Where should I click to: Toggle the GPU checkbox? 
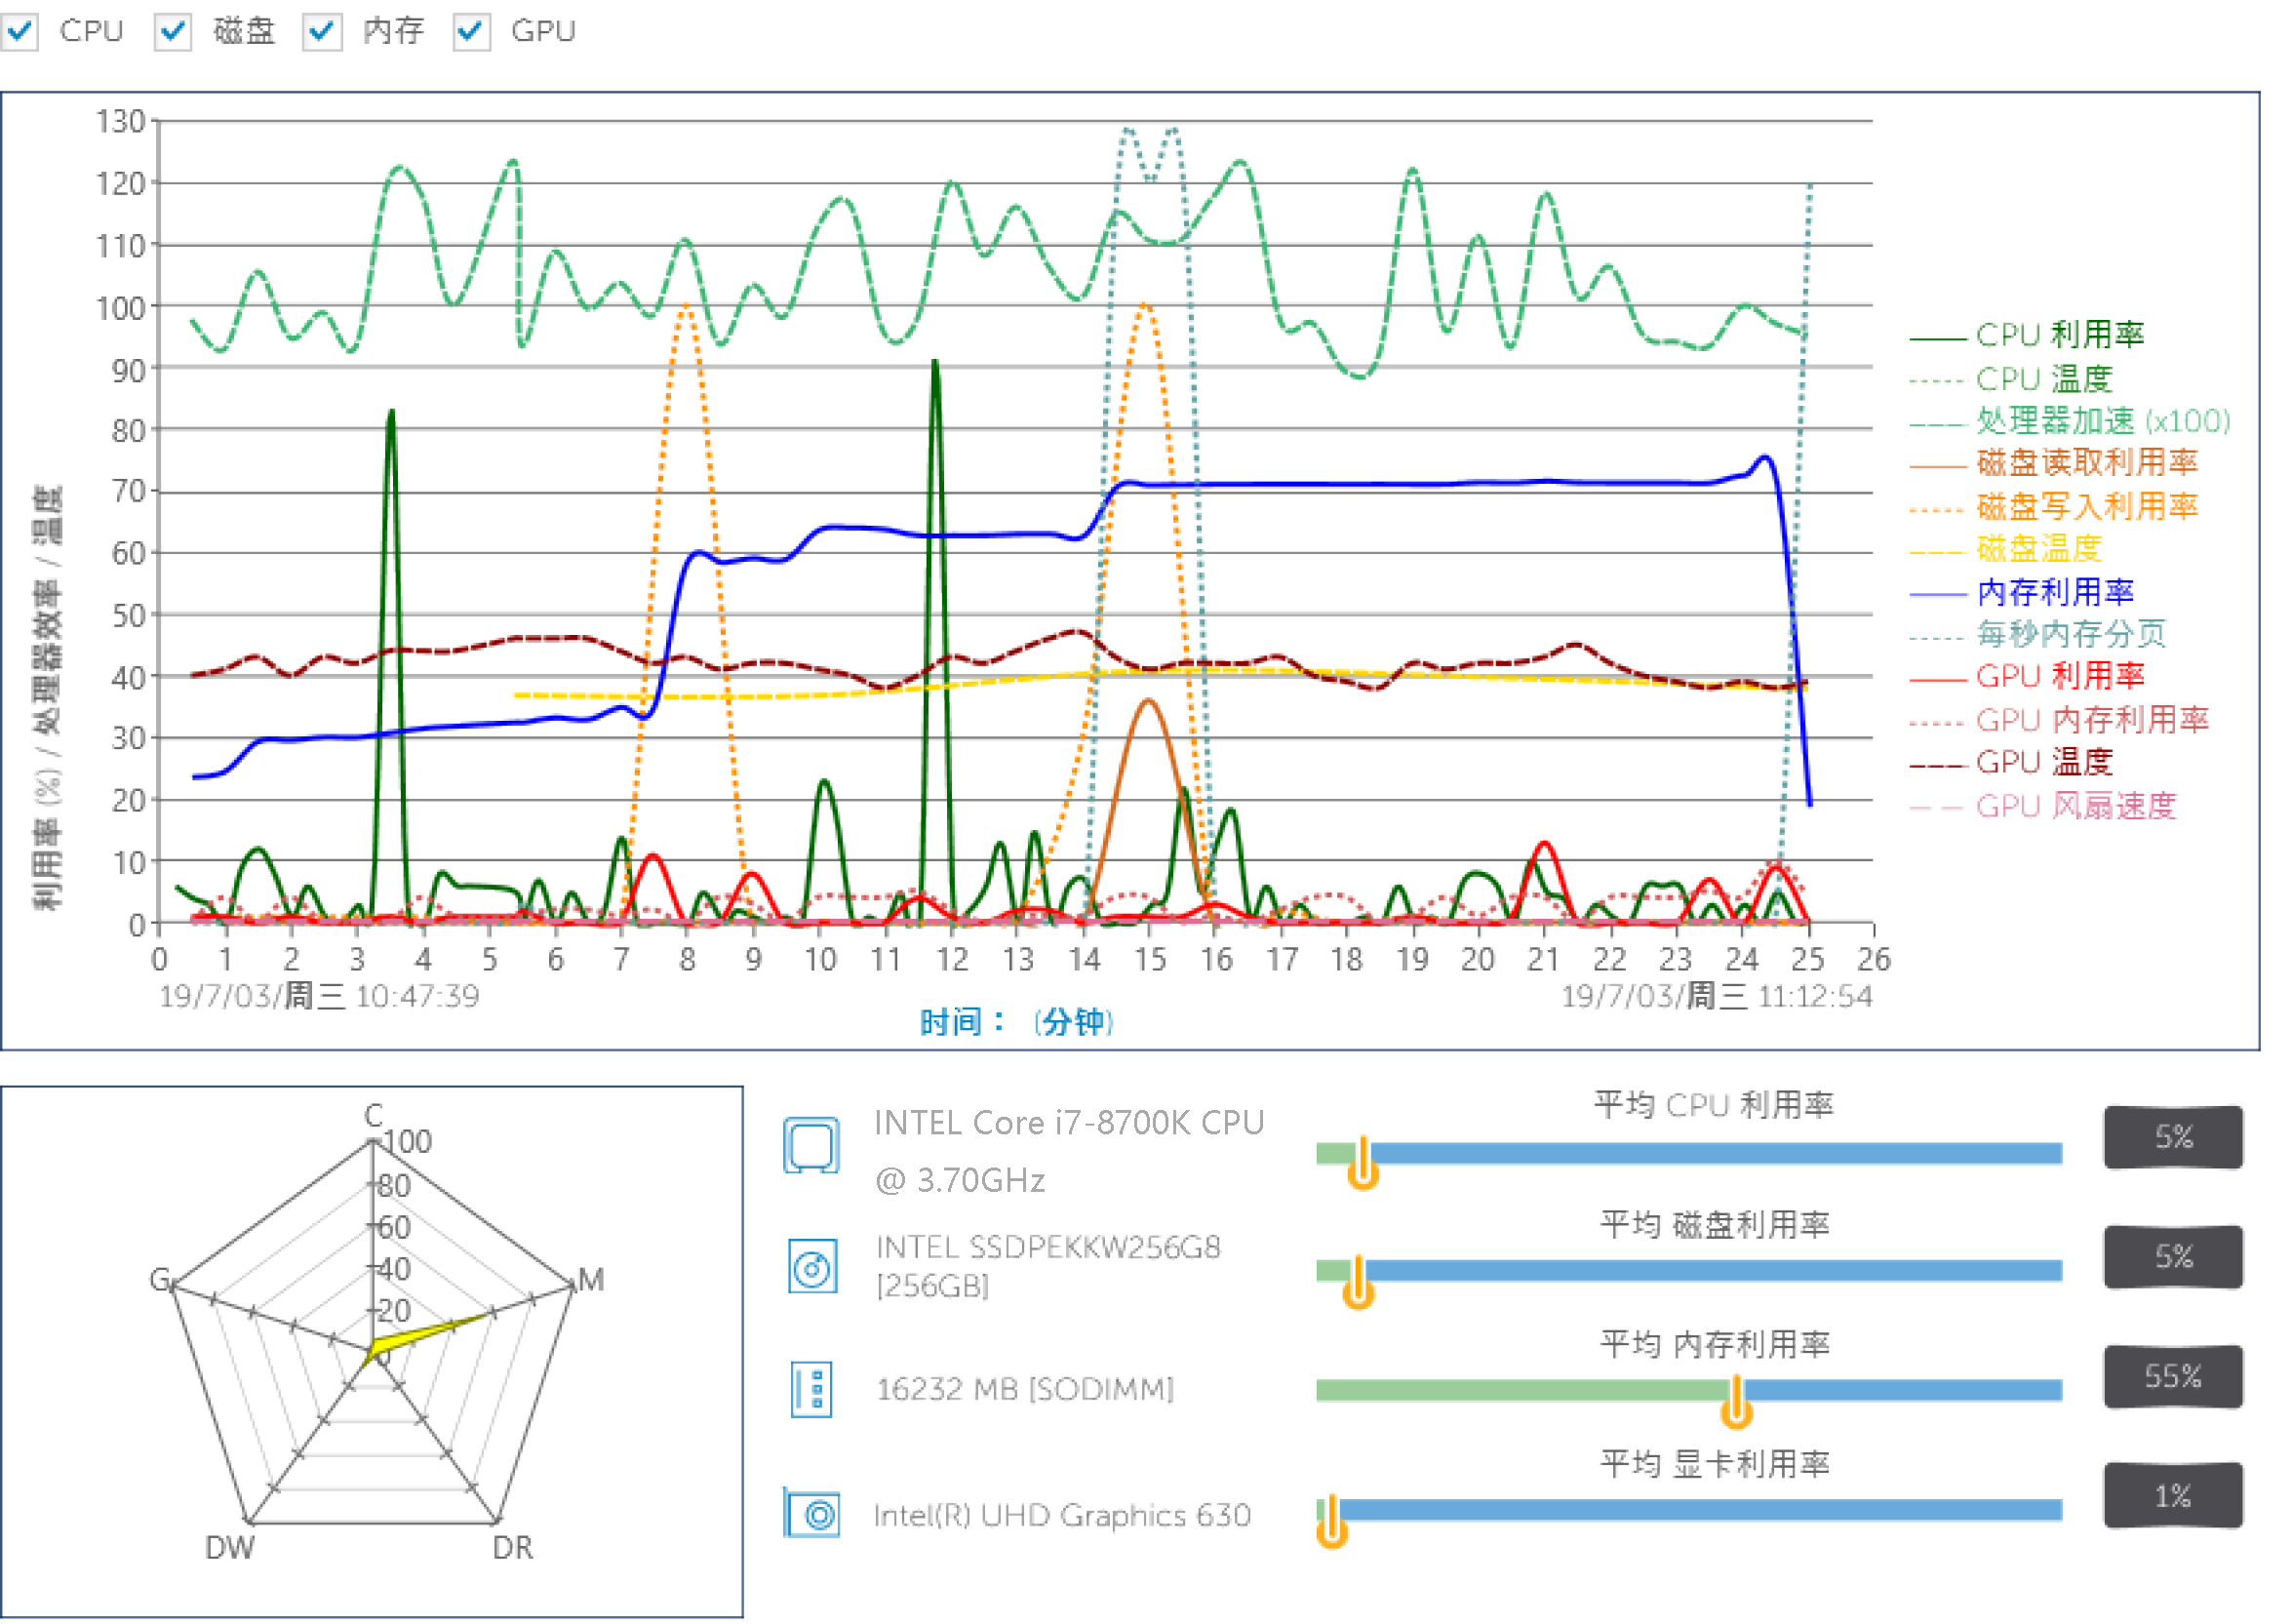point(471,31)
